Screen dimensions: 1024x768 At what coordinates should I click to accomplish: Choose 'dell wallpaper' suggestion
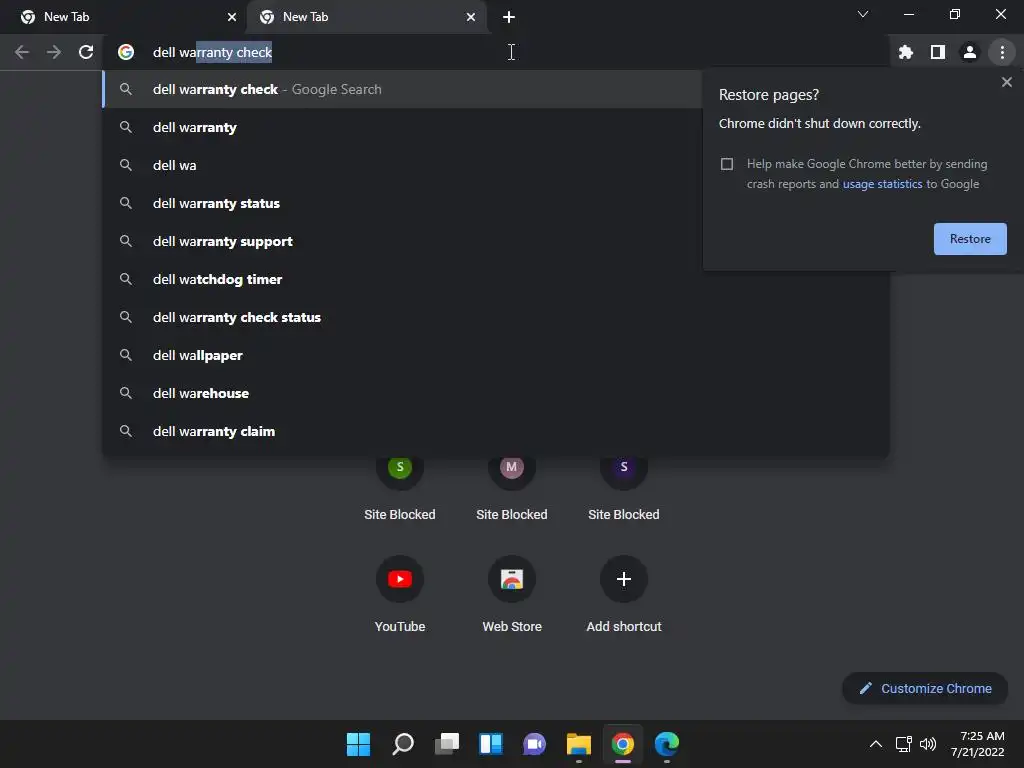(495, 355)
